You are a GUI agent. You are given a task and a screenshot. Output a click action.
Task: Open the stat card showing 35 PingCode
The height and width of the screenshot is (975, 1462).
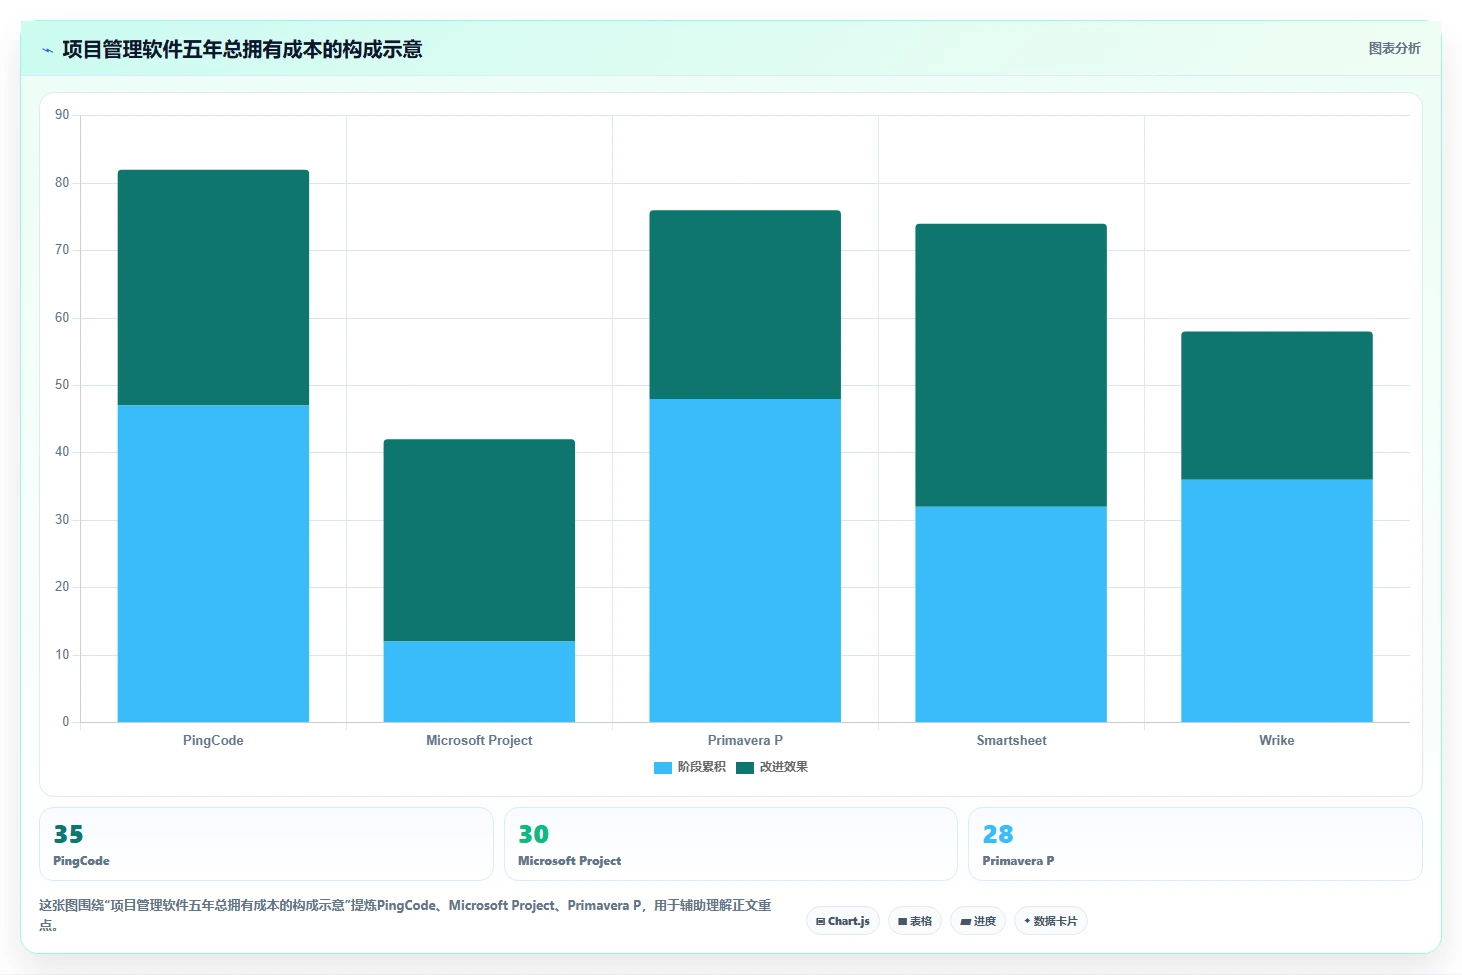(266, 844)
